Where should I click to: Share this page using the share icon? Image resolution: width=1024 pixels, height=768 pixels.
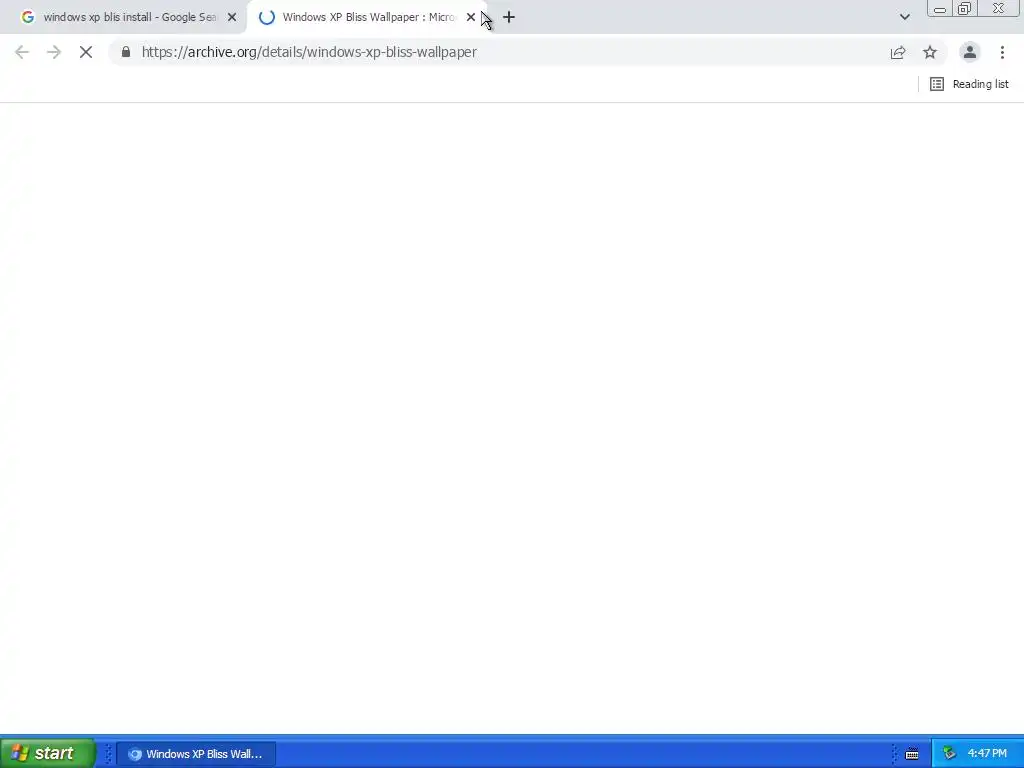point(898,52)
